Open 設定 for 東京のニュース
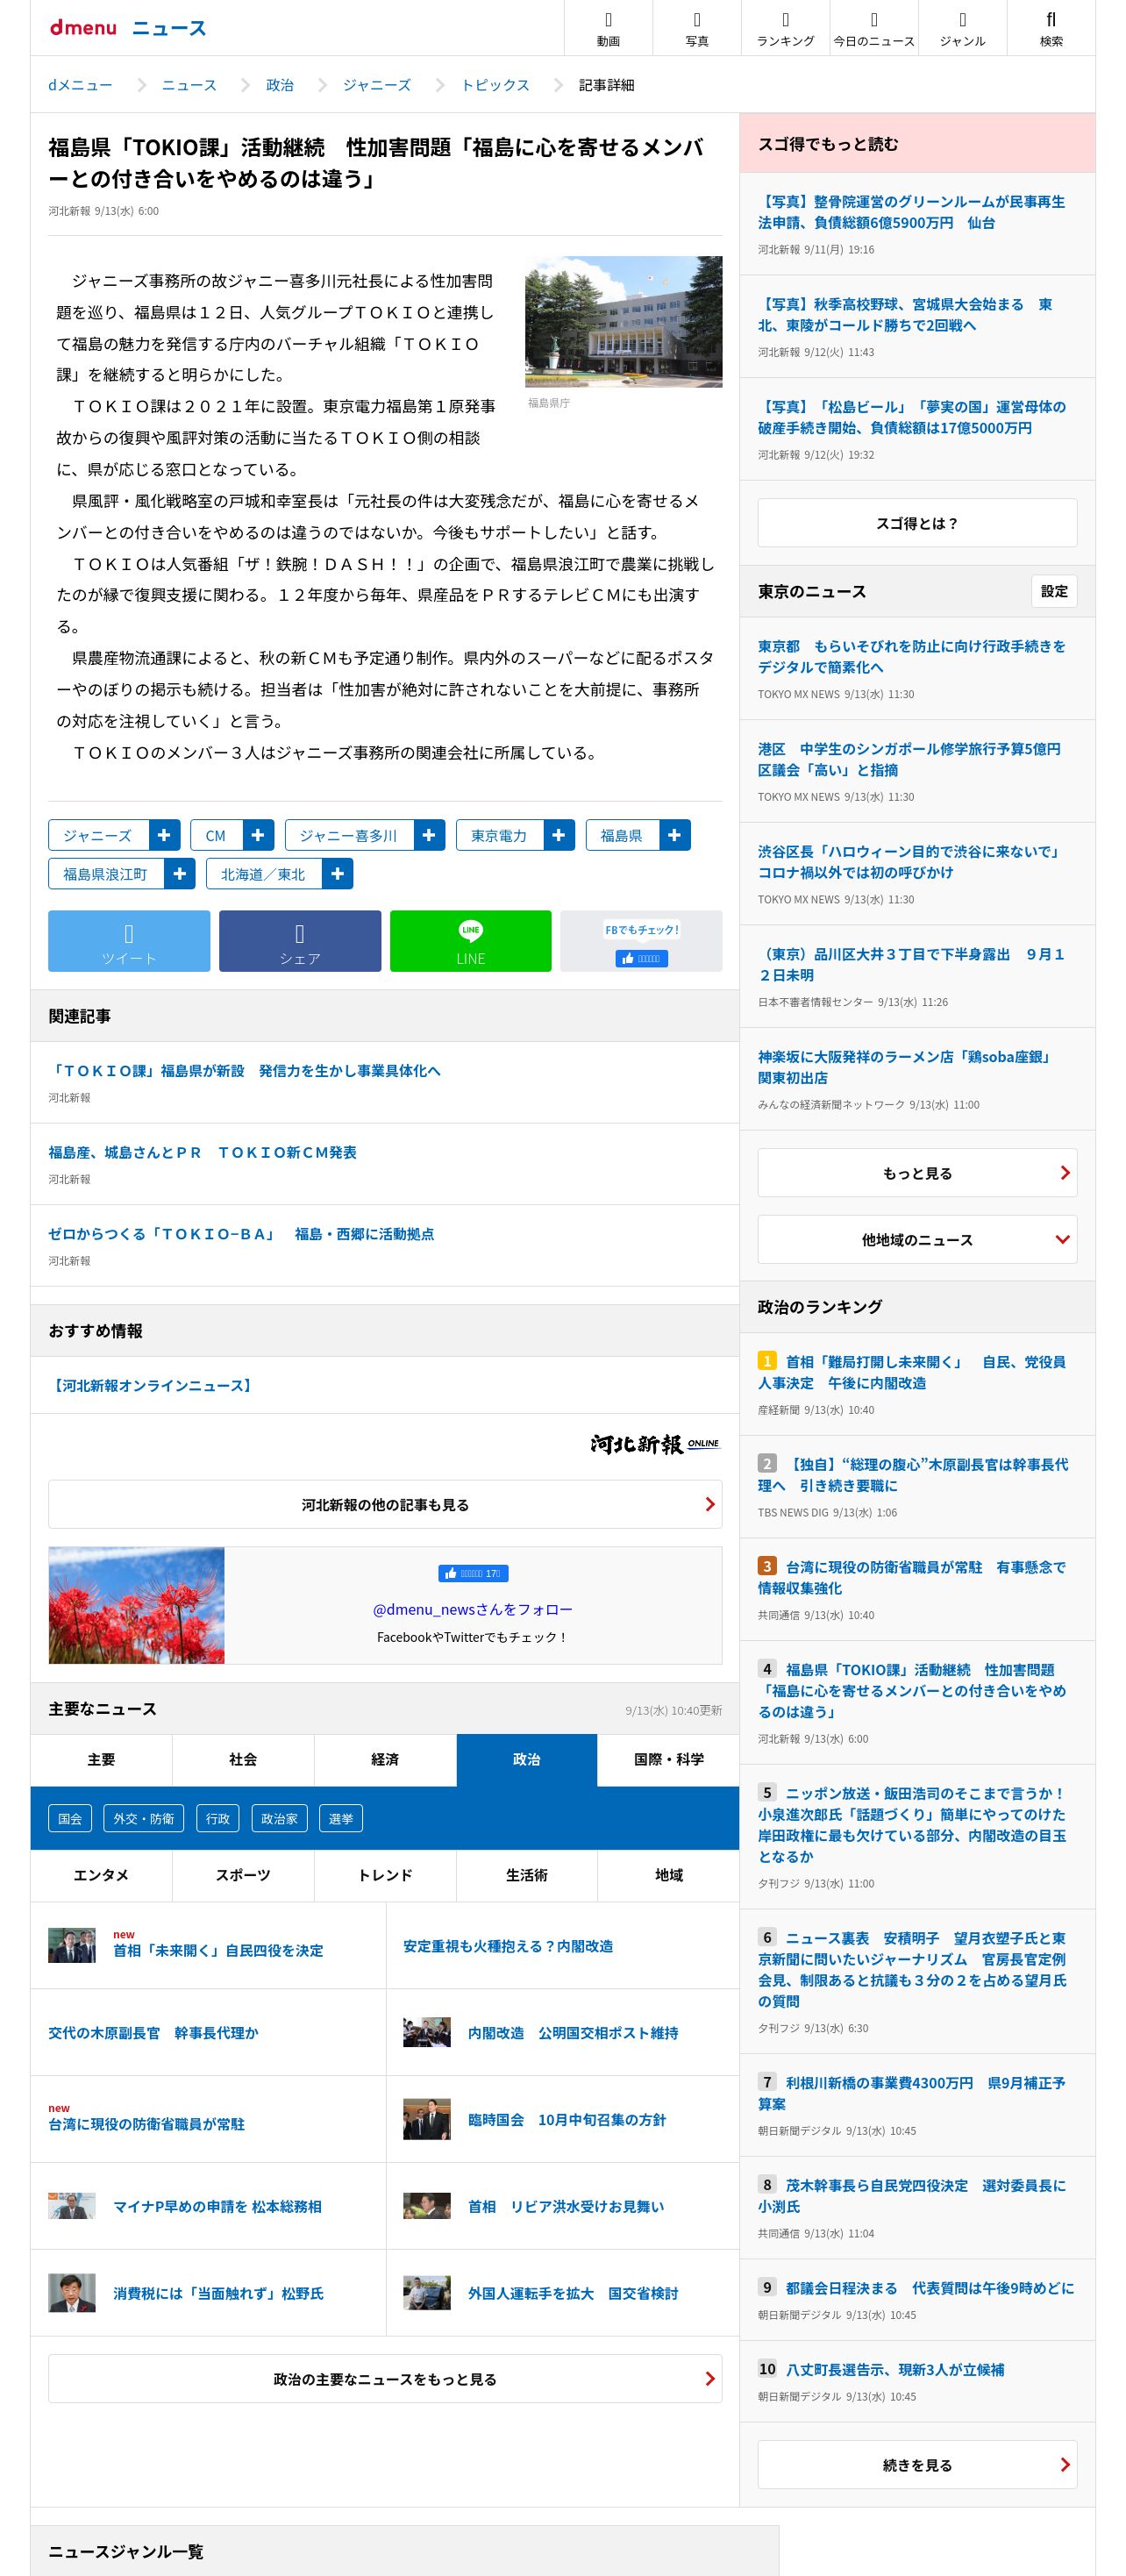Image resolution: width=1126 pixels, height=2576 pixels. point(1054,591)
